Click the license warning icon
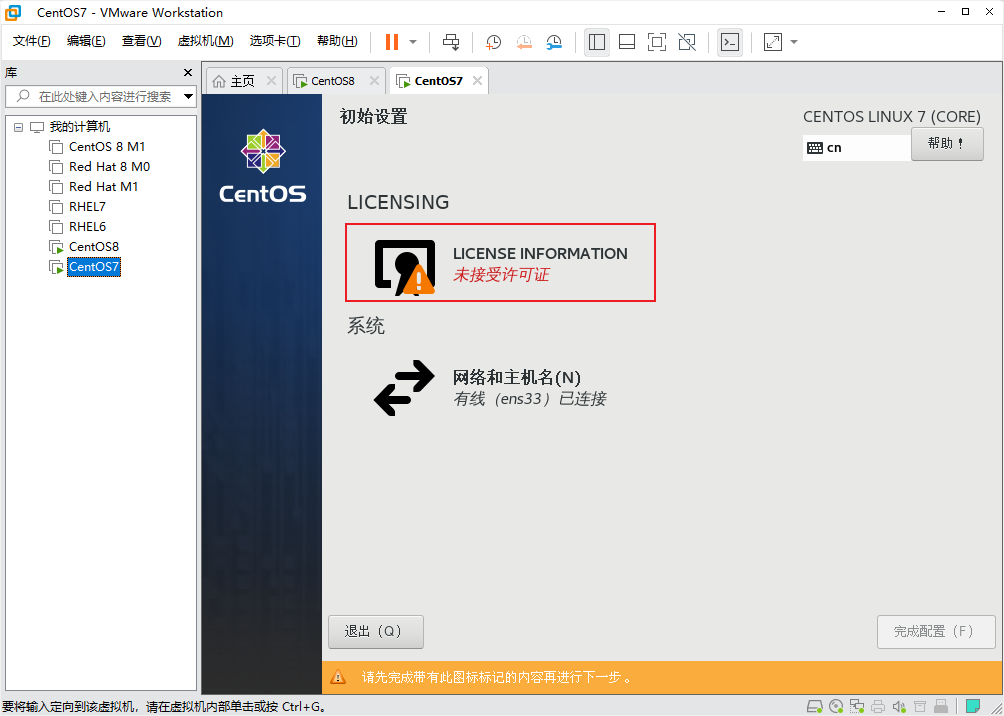 click(x=404, y=267)
